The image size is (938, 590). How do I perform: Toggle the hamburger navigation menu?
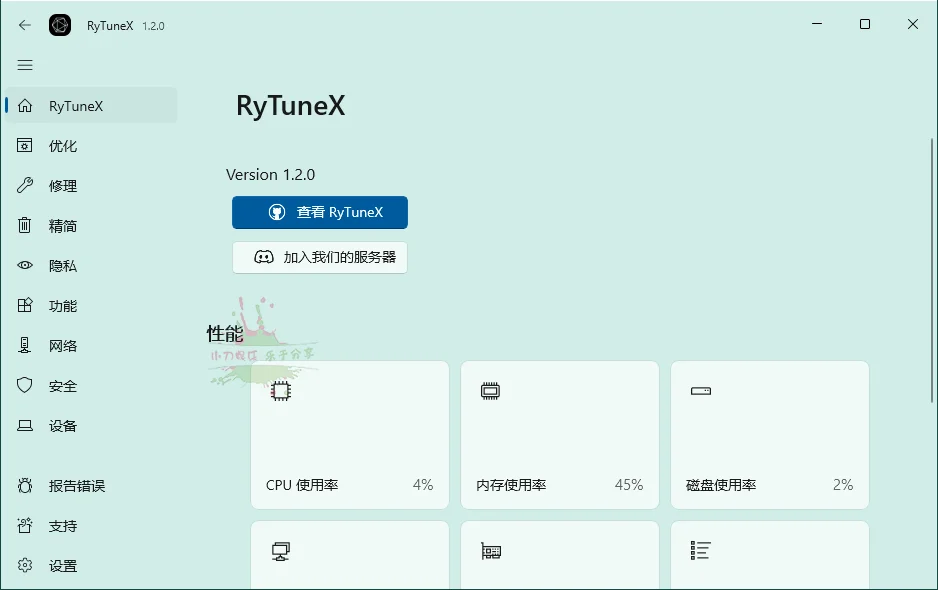tap(25, 65)
